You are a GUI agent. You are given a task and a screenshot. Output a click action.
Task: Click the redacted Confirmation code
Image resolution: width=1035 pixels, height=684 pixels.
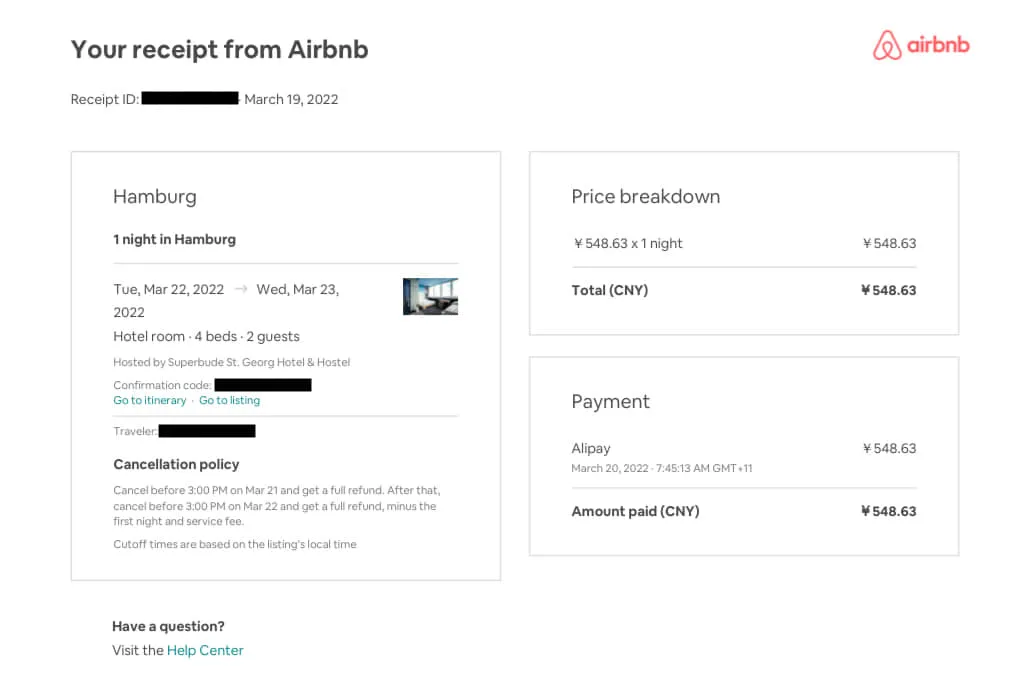coord(263,384)
